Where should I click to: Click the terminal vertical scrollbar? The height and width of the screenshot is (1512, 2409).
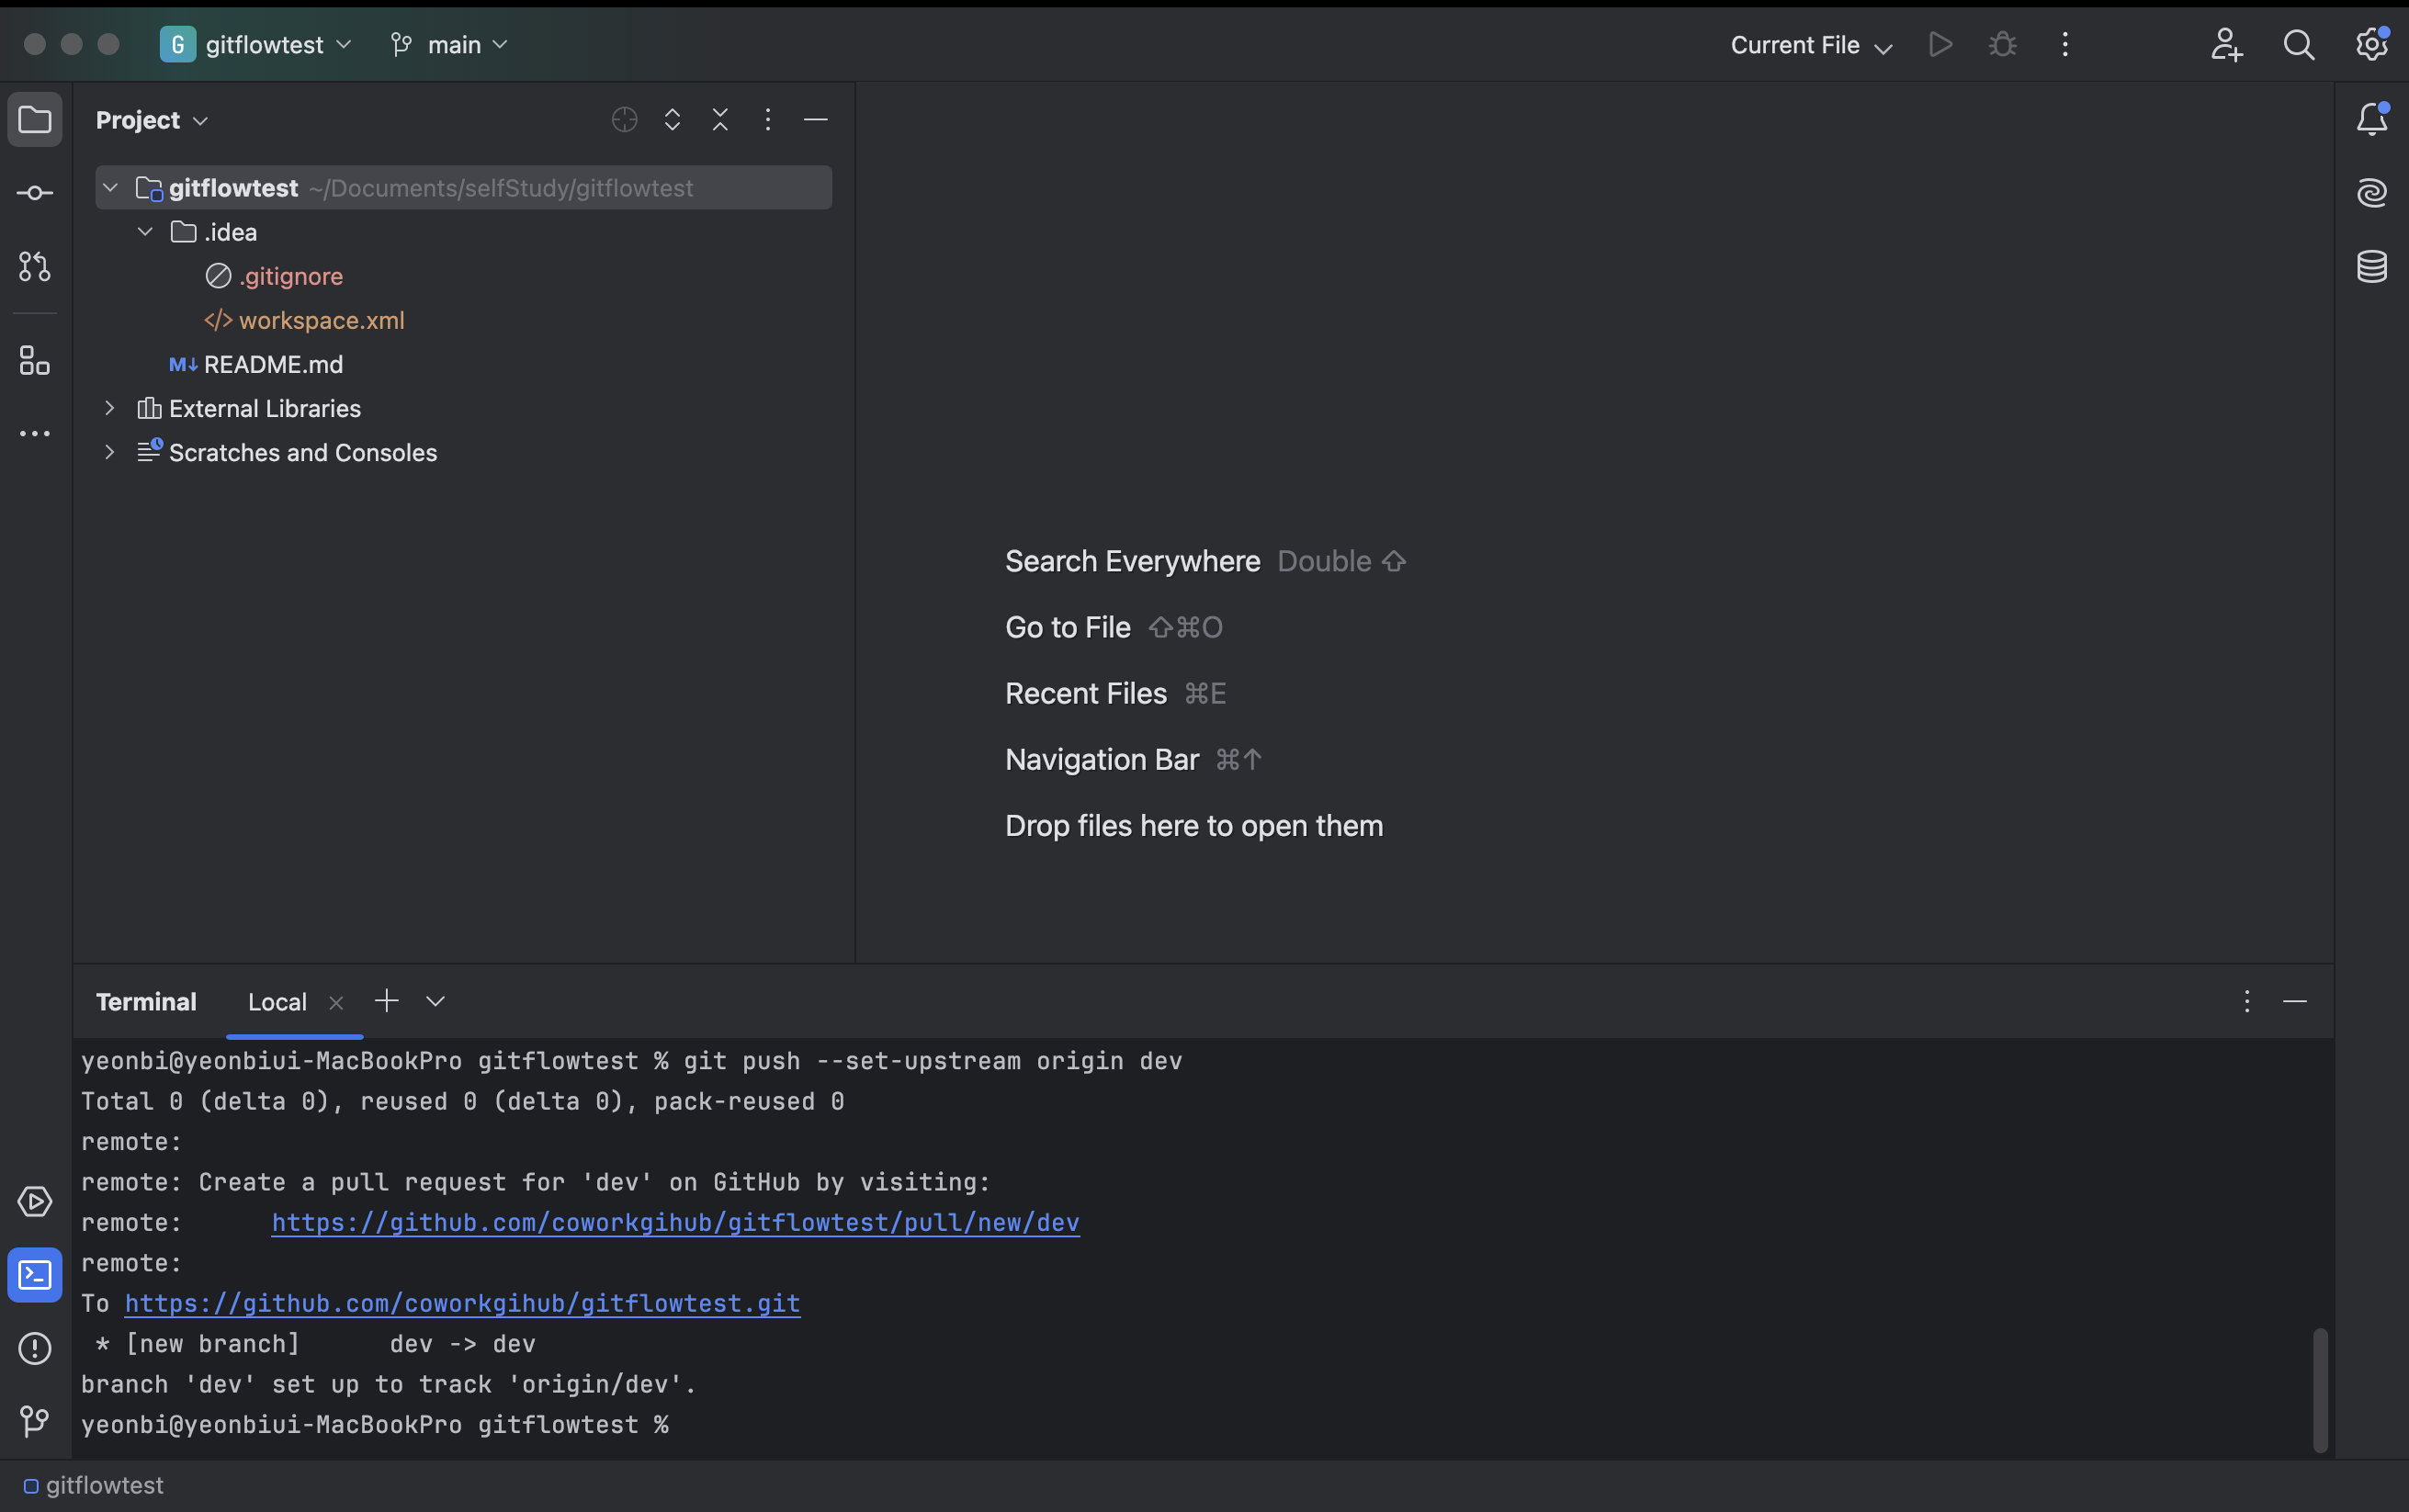click(x=2319, y=1389)
